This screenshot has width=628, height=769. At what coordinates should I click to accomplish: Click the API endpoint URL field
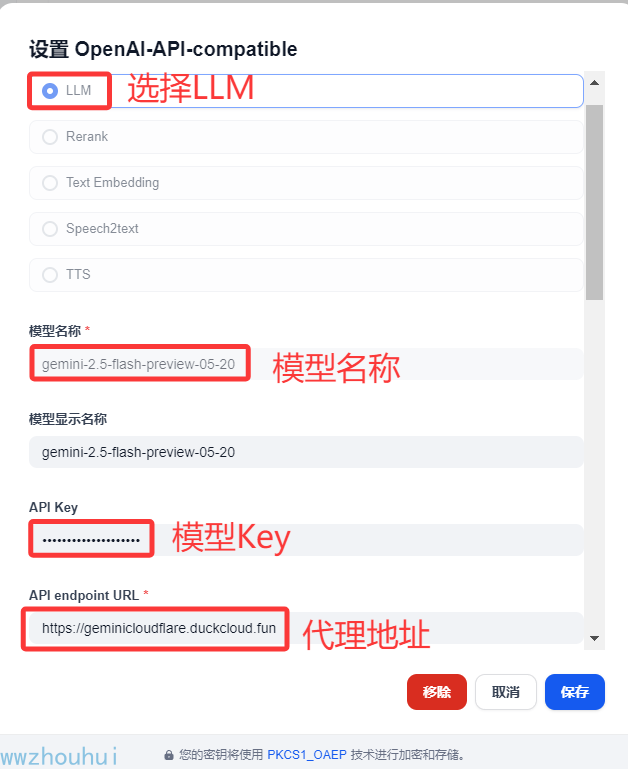tap(306, 628)
